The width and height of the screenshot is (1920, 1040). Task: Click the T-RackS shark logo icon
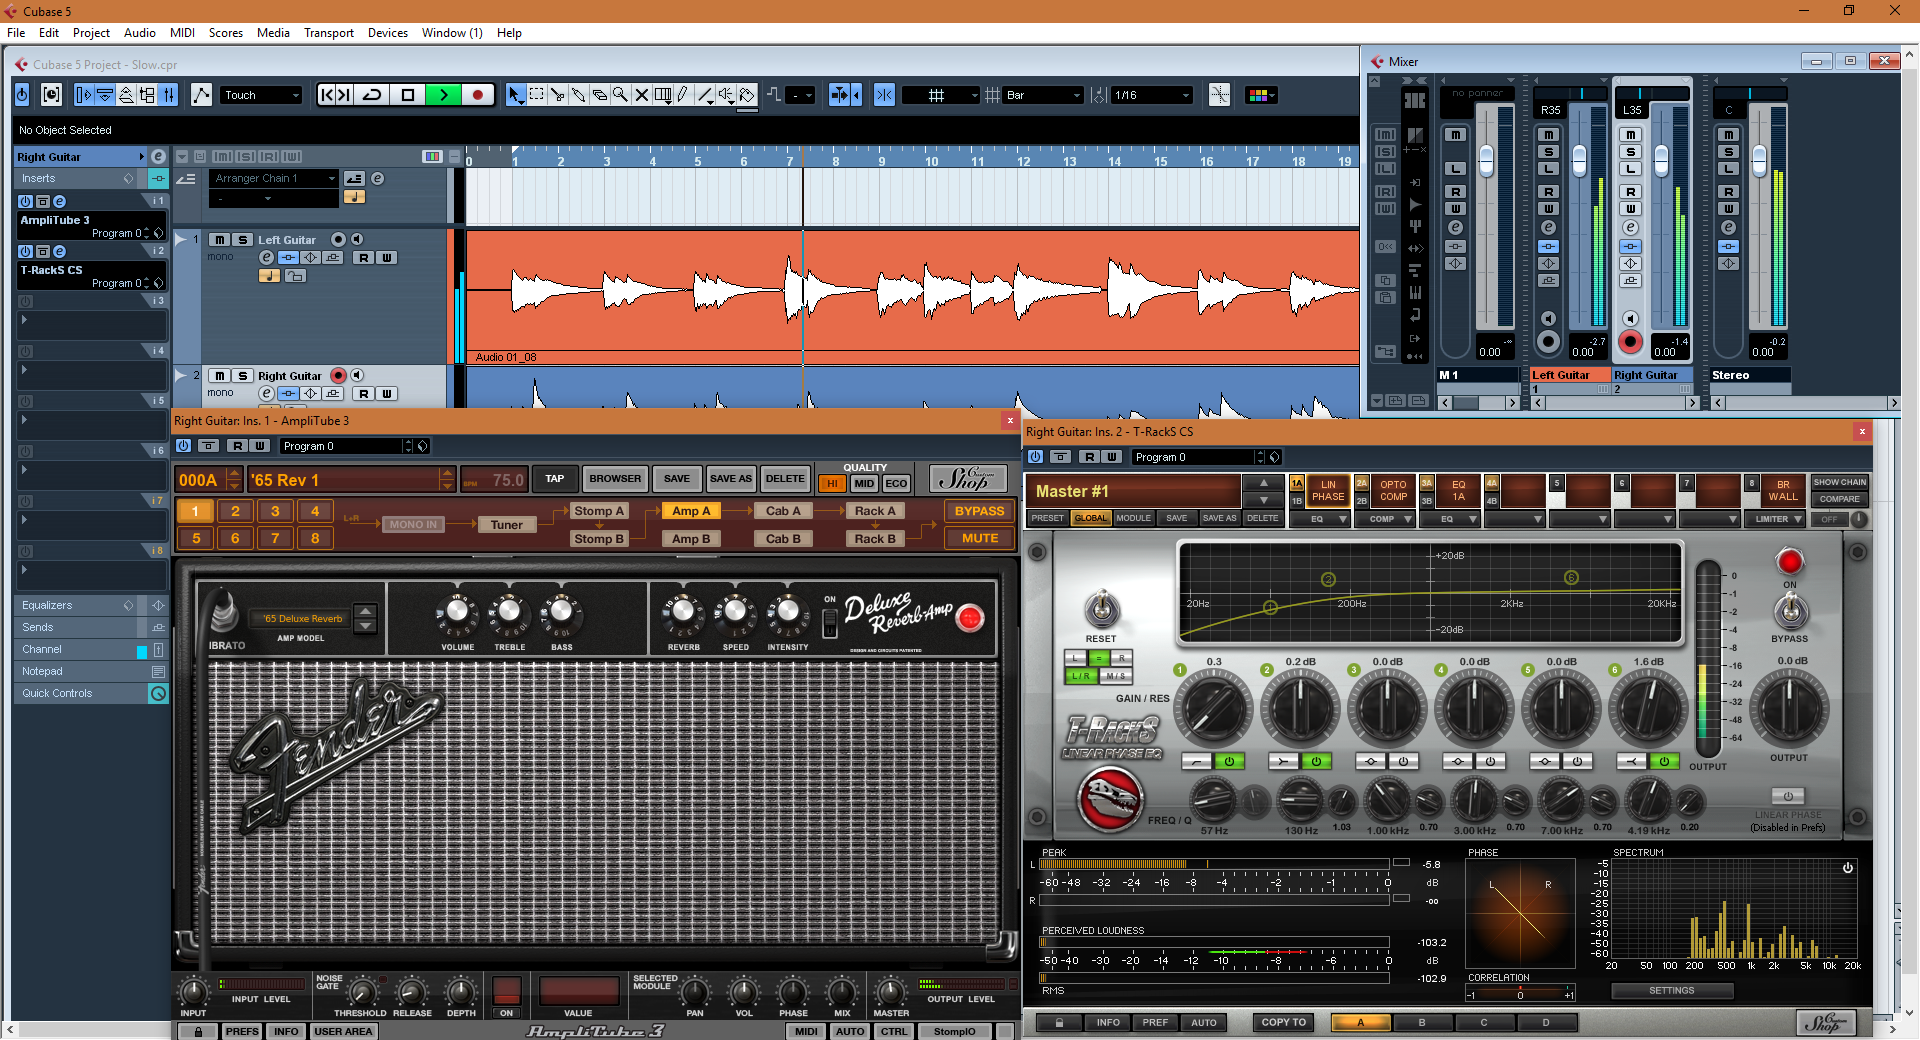[1110, 797]
